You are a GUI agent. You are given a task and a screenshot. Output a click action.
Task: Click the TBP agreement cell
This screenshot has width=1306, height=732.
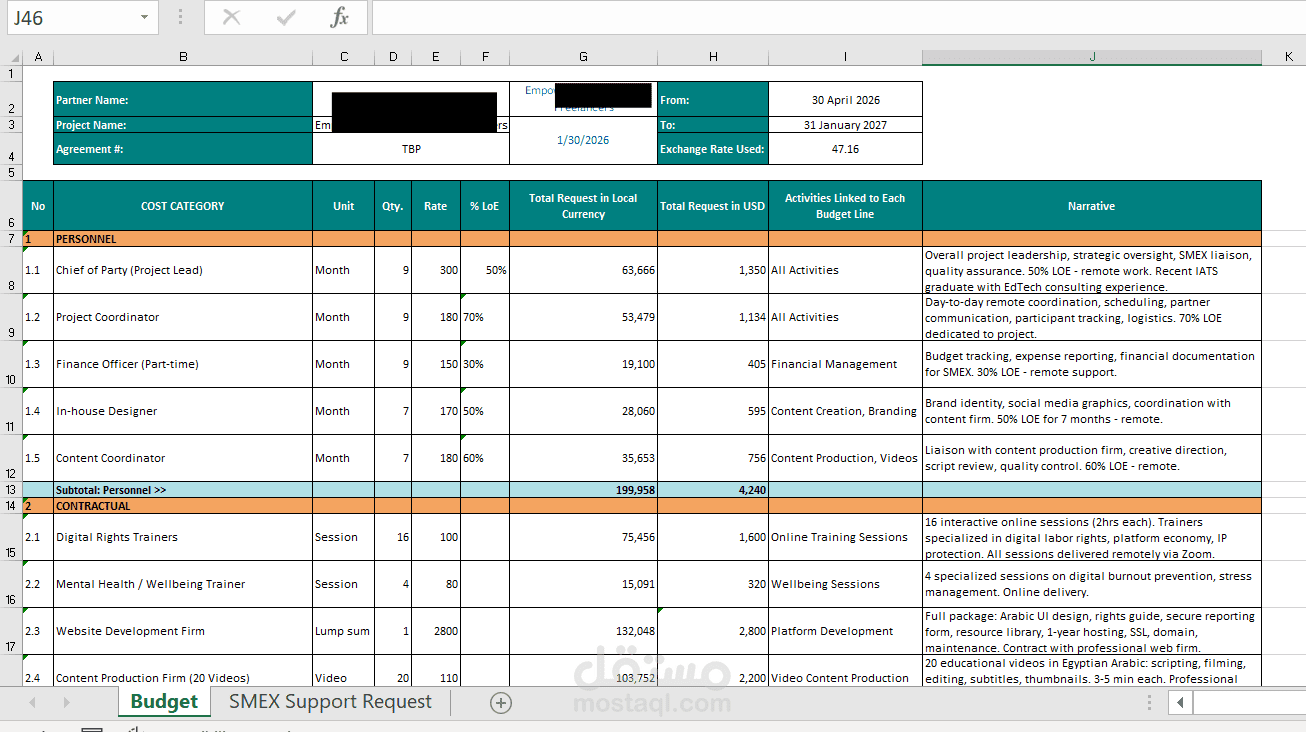(411, 149)
